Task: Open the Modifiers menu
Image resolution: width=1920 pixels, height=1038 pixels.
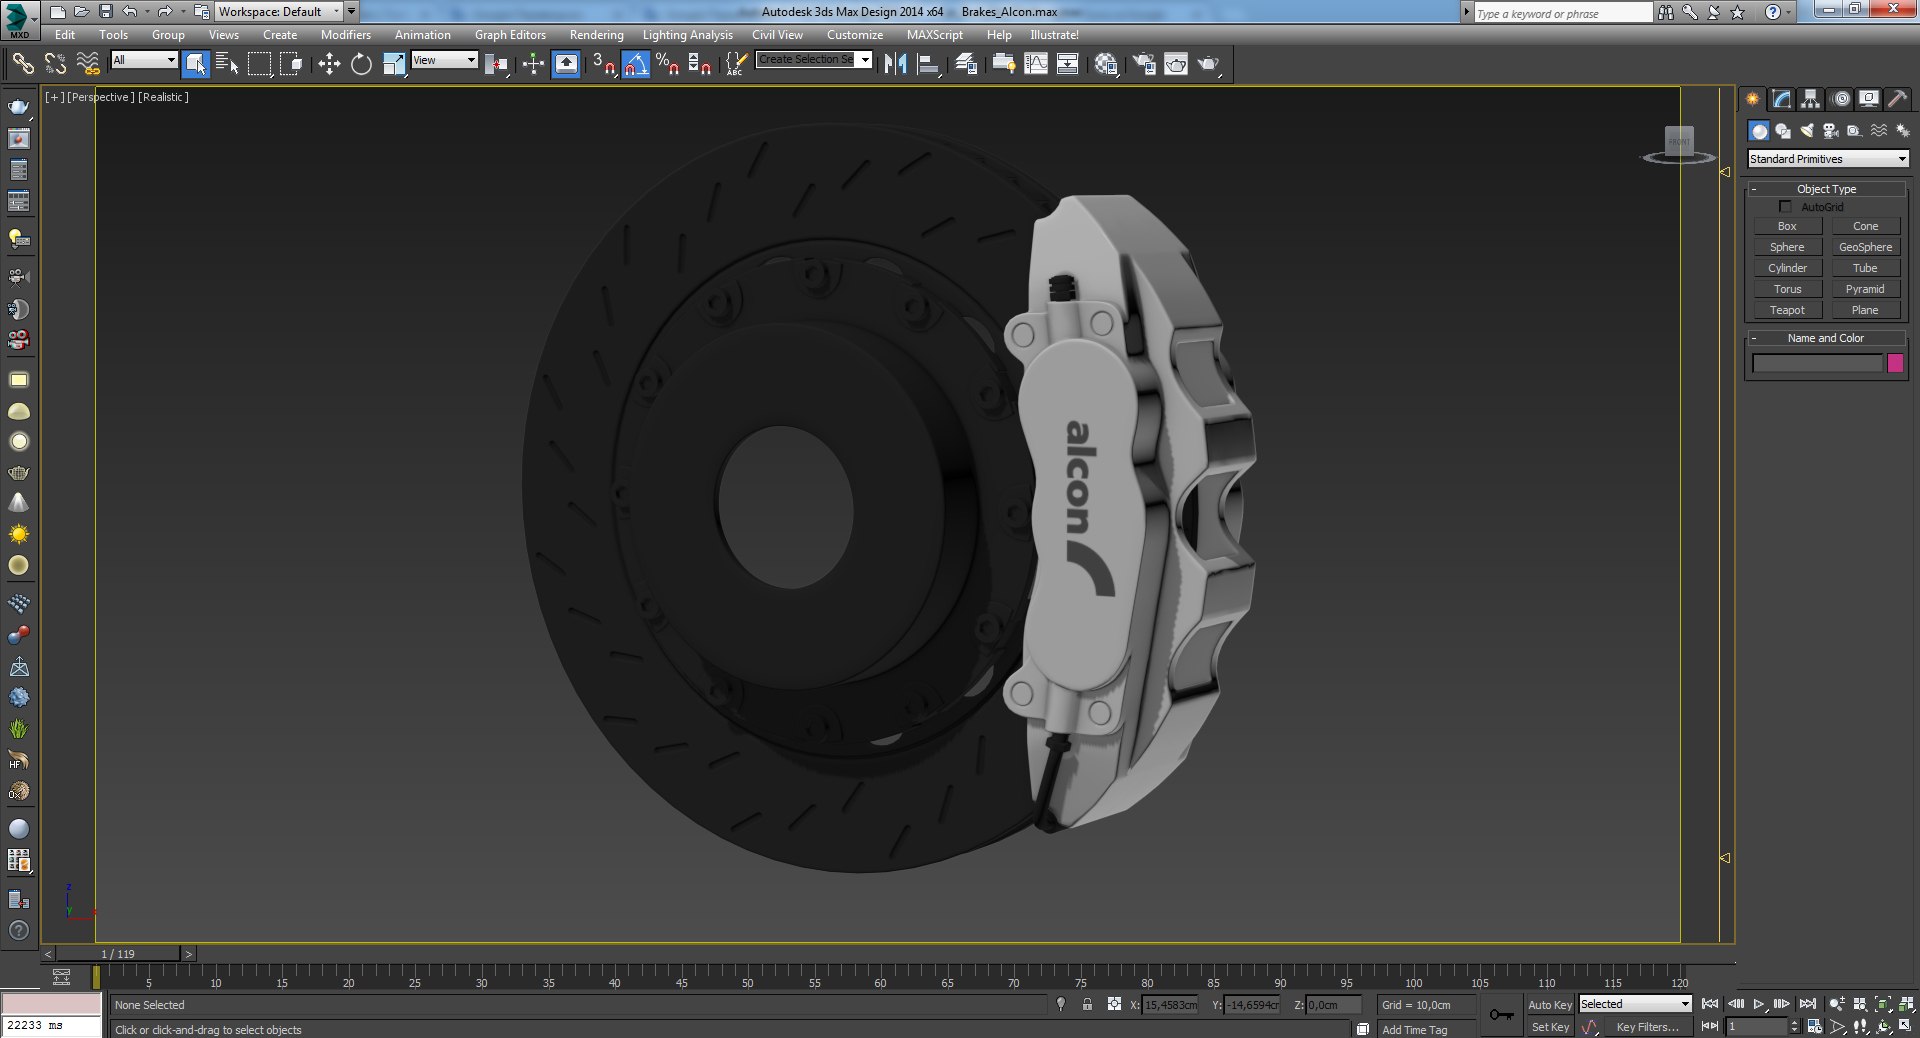Action: (346, 35)
